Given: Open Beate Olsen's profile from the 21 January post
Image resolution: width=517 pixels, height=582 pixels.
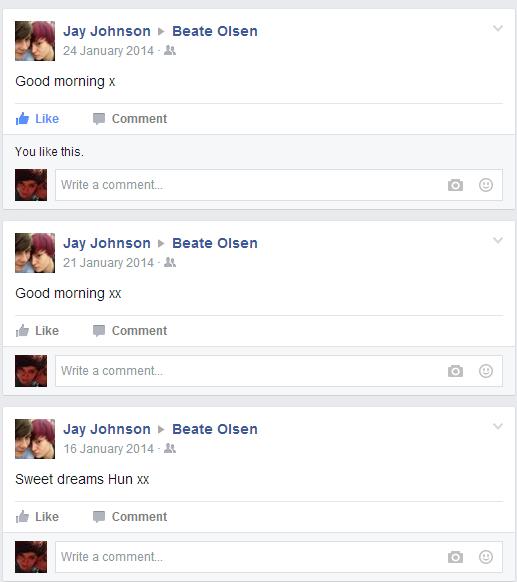Looking at the screenshot, I should click(215, 243).
